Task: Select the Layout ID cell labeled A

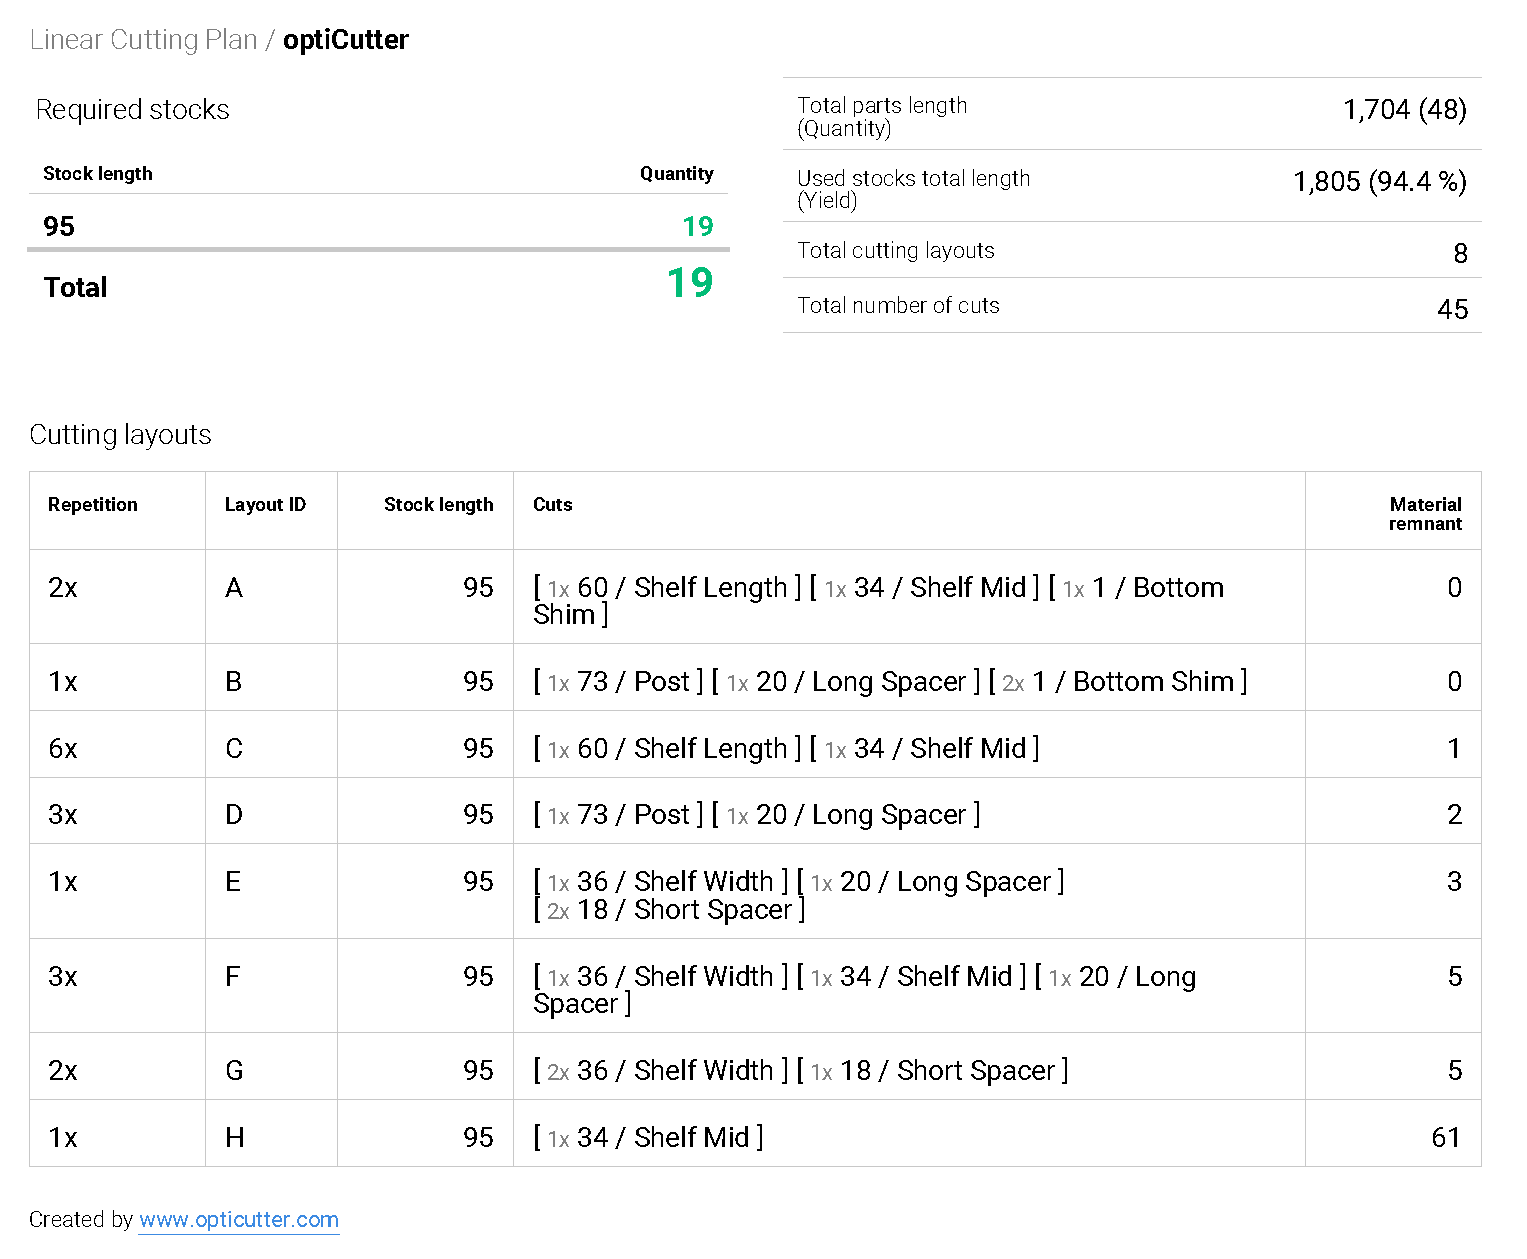Action: pyautogui.click(x=234, y=588)
